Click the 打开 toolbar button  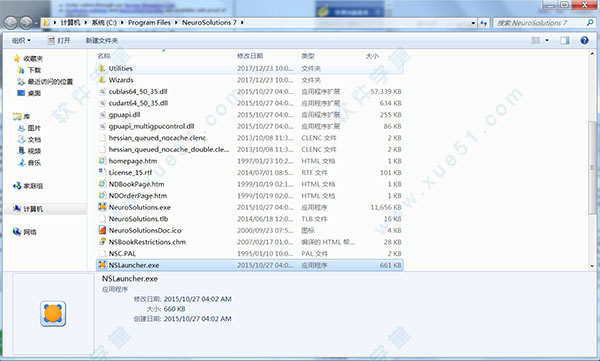[59, 40]
